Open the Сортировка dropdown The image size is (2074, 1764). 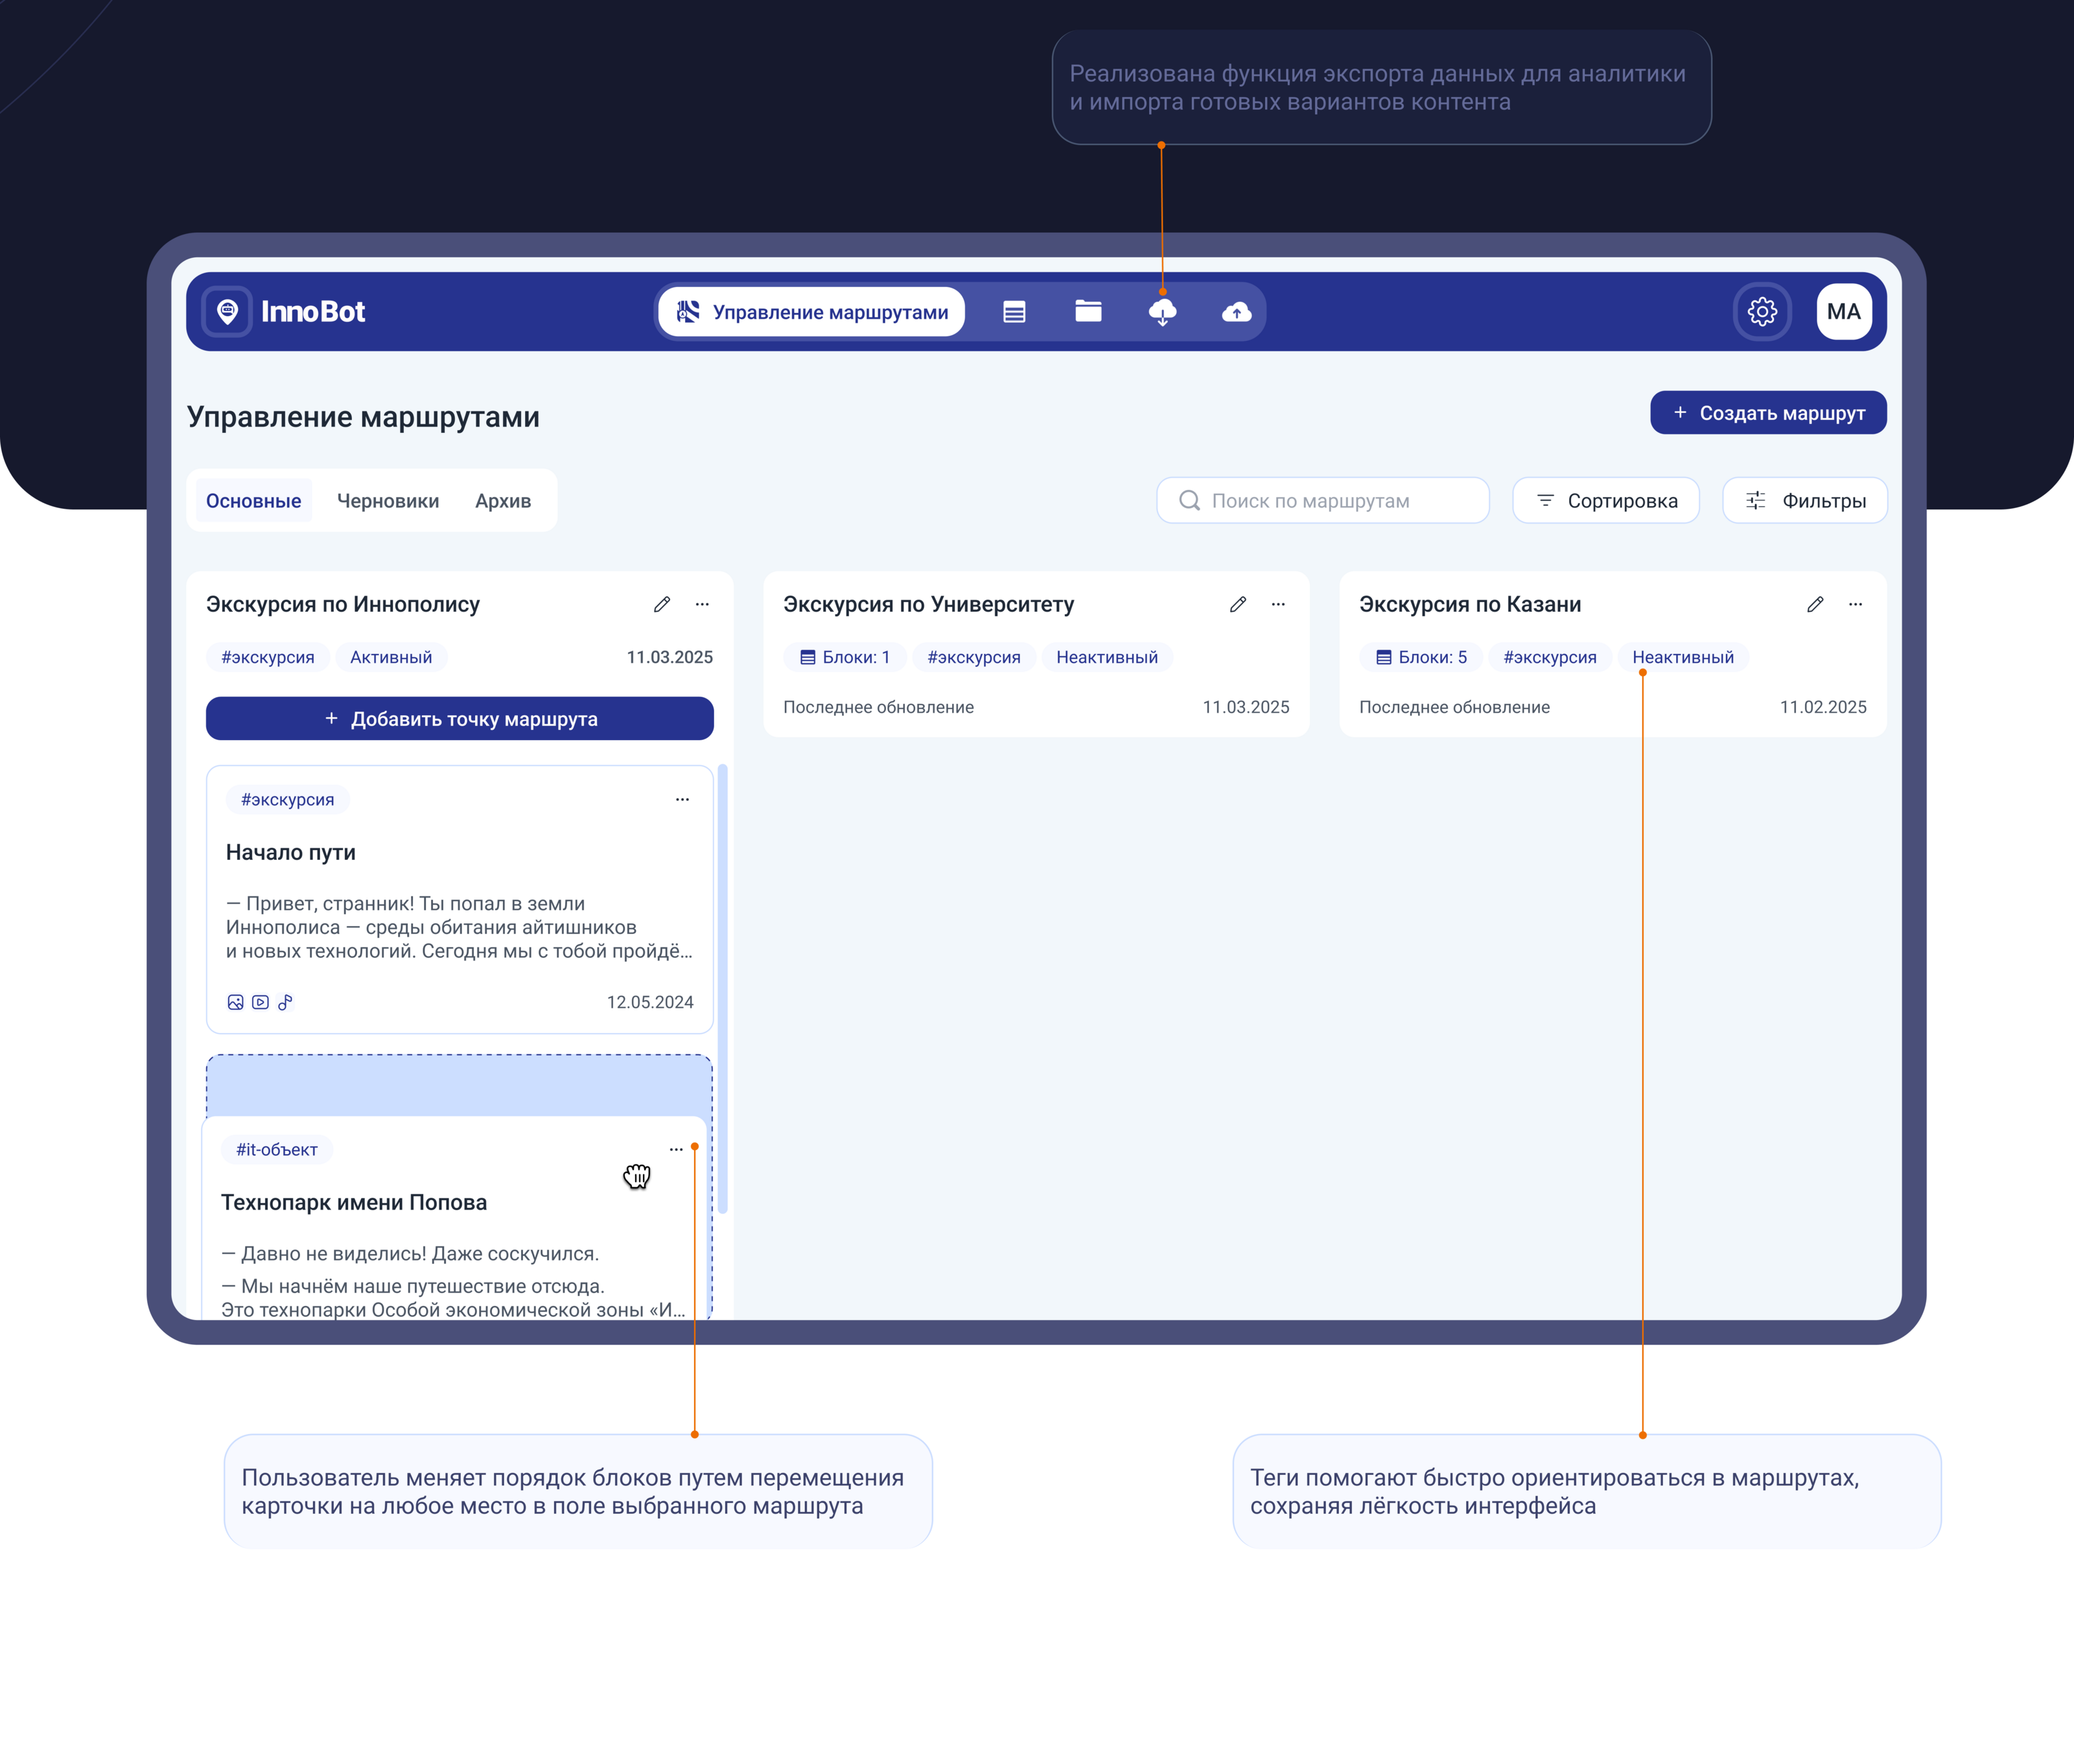(x=1605, y=500)
